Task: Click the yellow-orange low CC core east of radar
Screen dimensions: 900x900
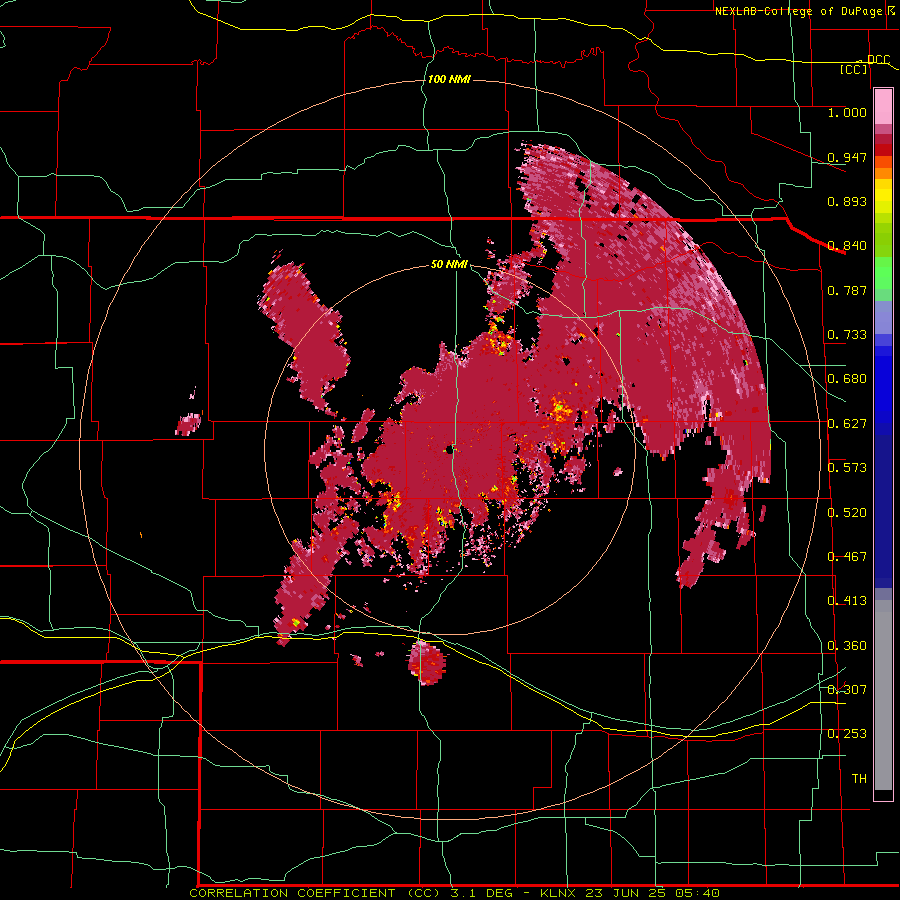Action: pos(560,410)
